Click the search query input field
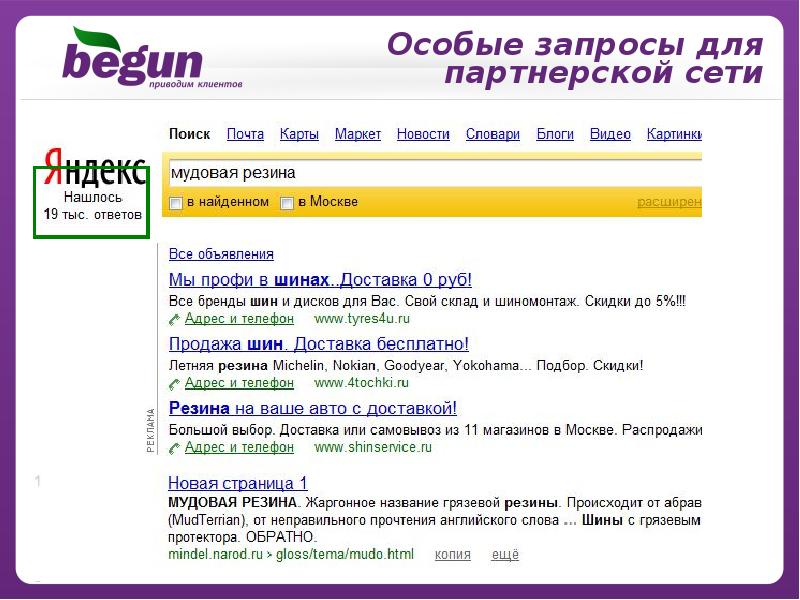800x600 pixels. pos(430,172)
